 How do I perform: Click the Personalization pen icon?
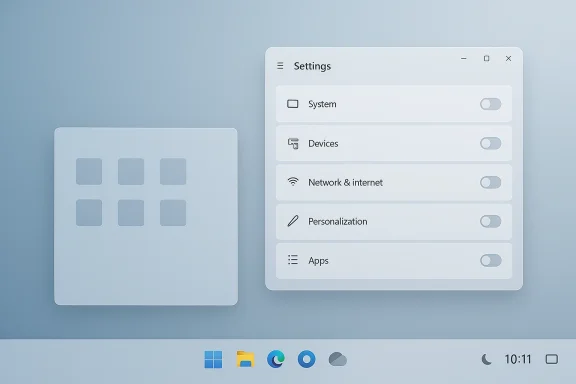click(x=293, y=221)
